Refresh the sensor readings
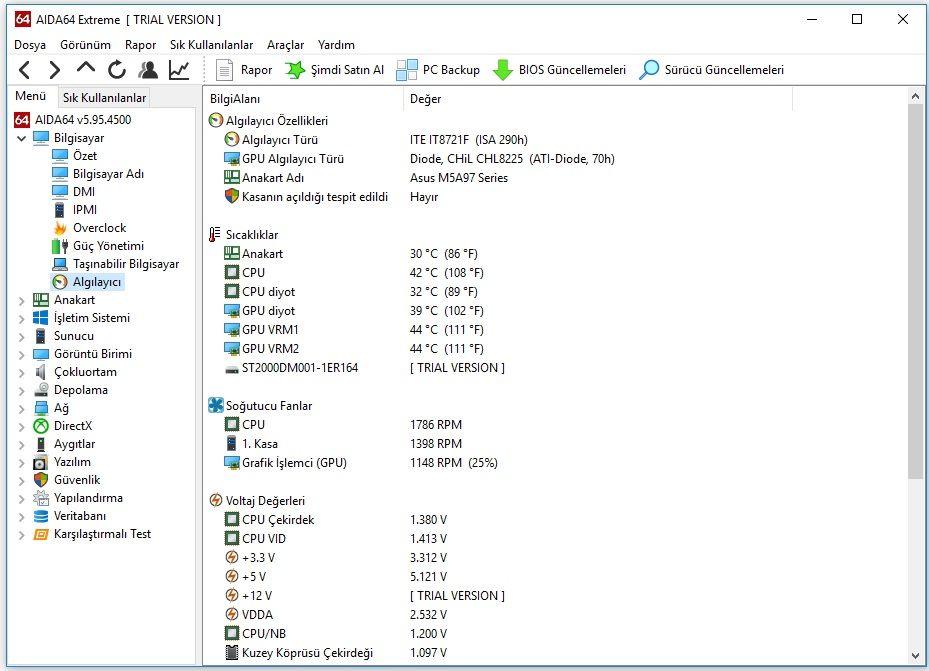 coord(117,70)
